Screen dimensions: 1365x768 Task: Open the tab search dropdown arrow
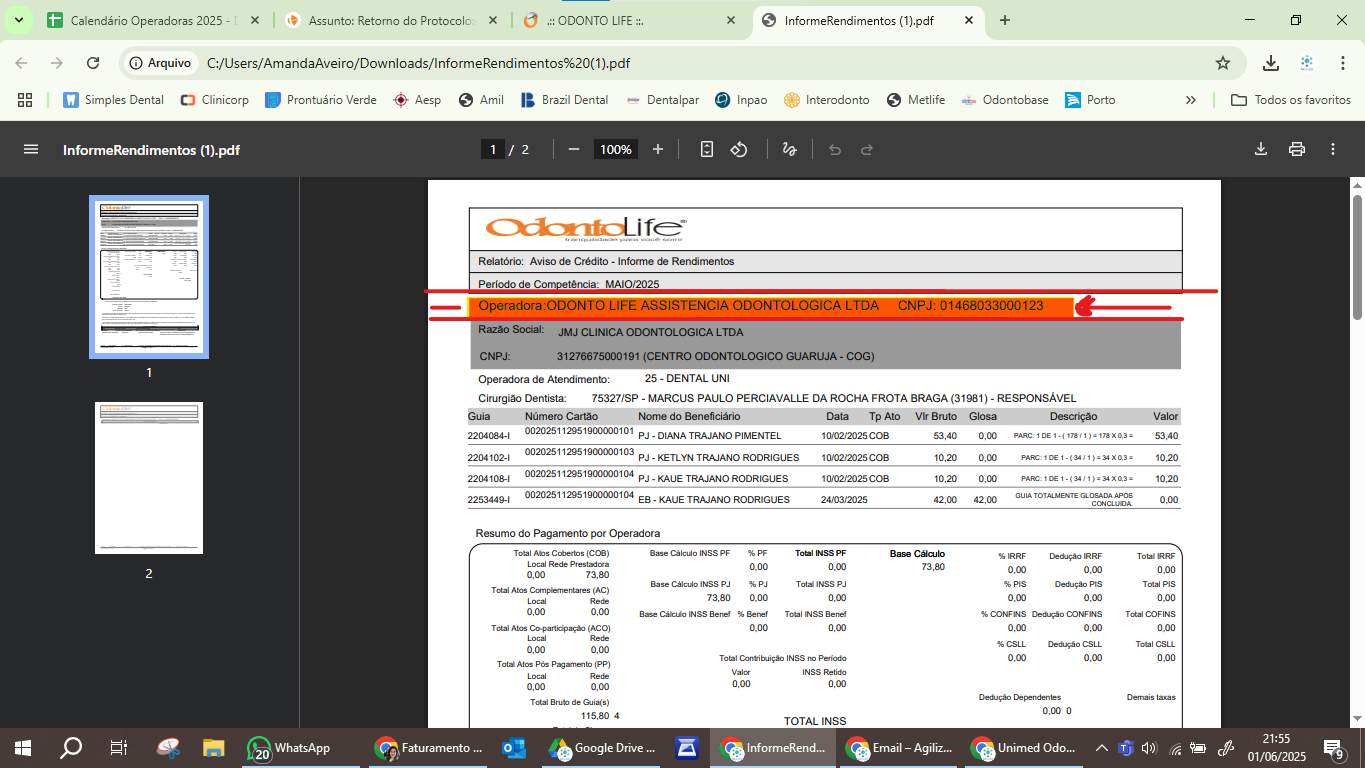pos(19,20)
